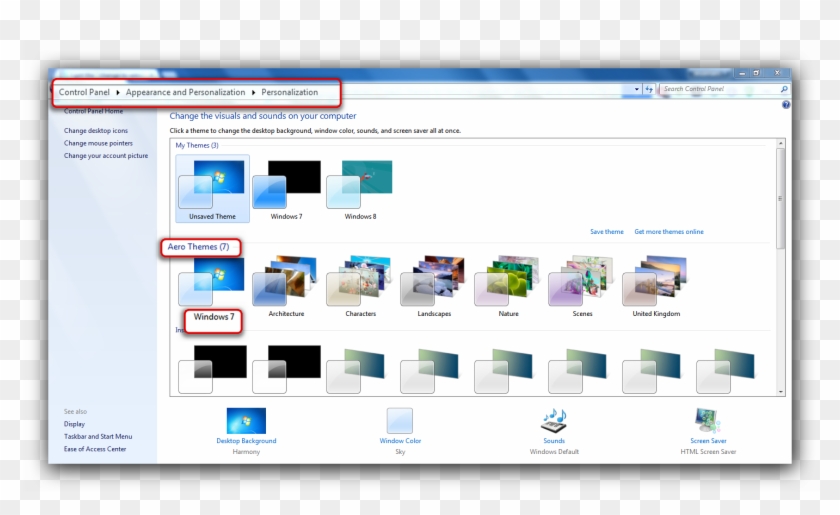
Task: Open Screen Saver settings icon
Action: (x=708, y=421)
